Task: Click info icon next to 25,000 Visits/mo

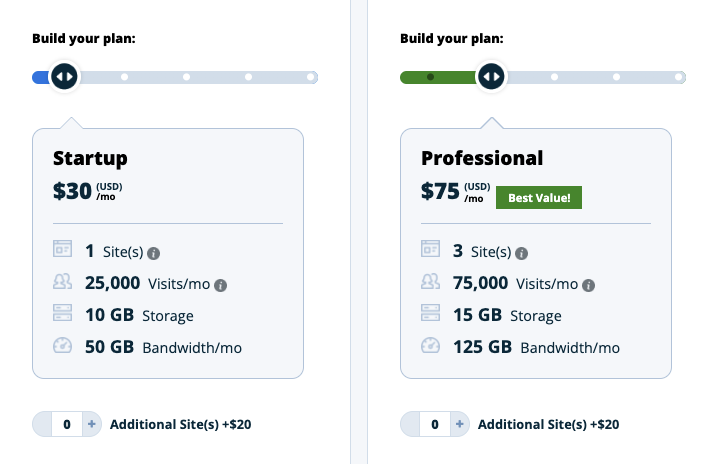Action: [x=220, y=285]
